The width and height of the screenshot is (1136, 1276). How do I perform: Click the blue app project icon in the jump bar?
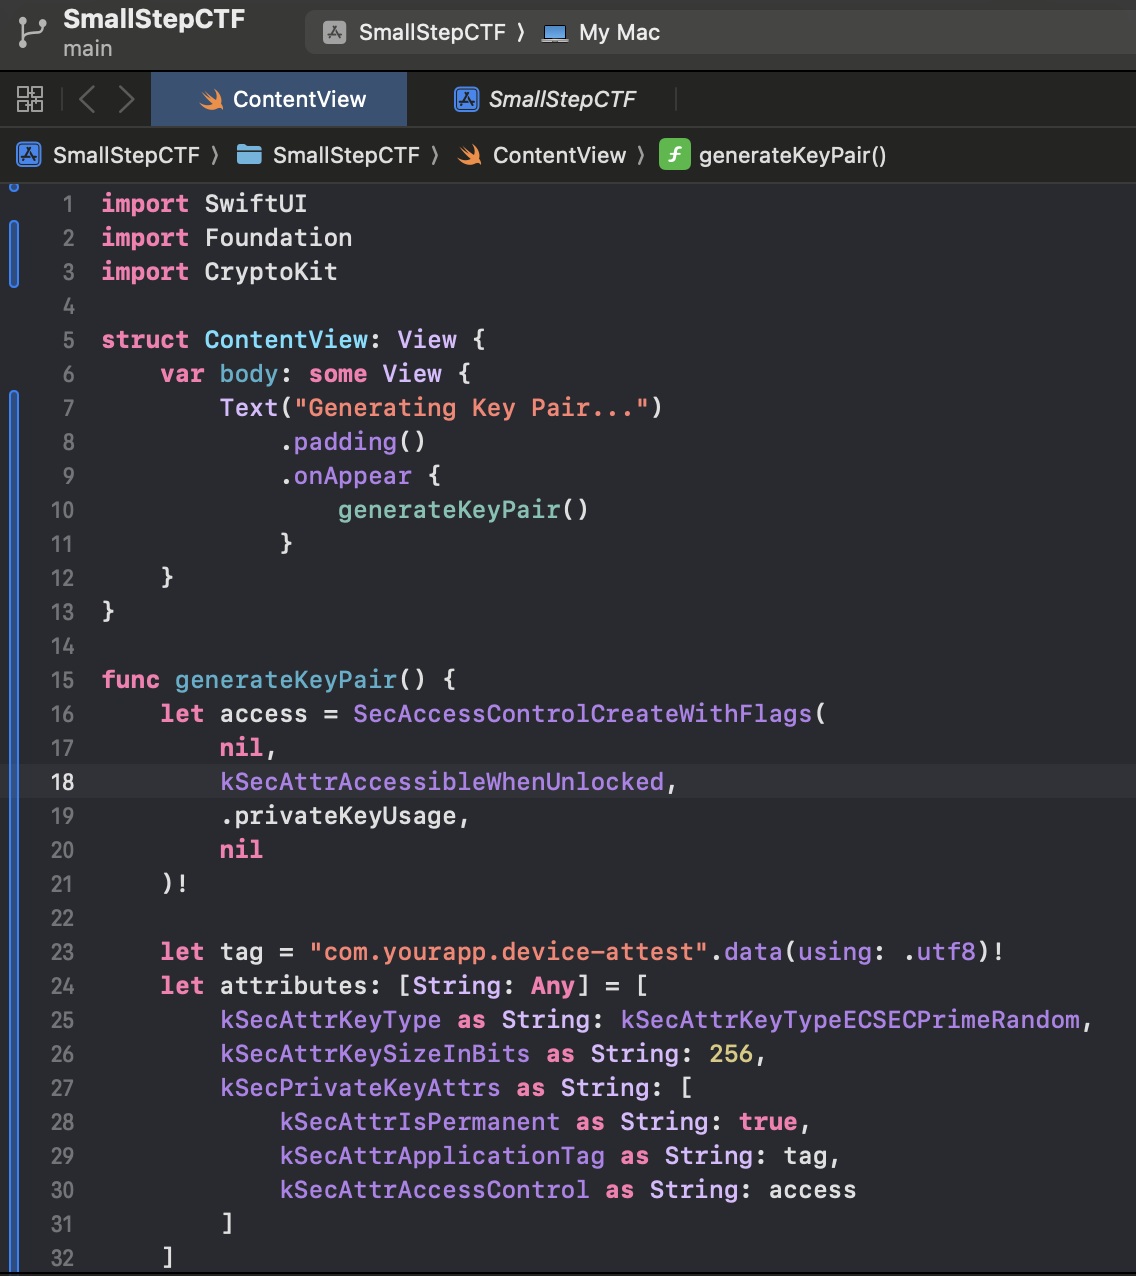point(29,155)
